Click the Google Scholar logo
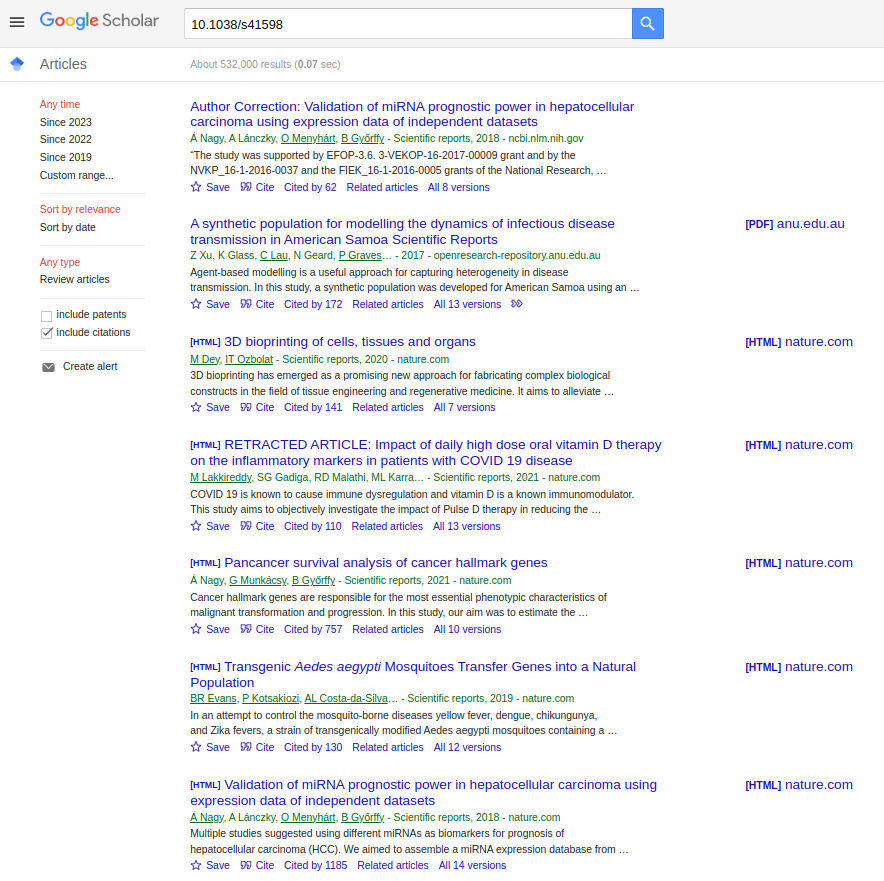 coord(99,21)
